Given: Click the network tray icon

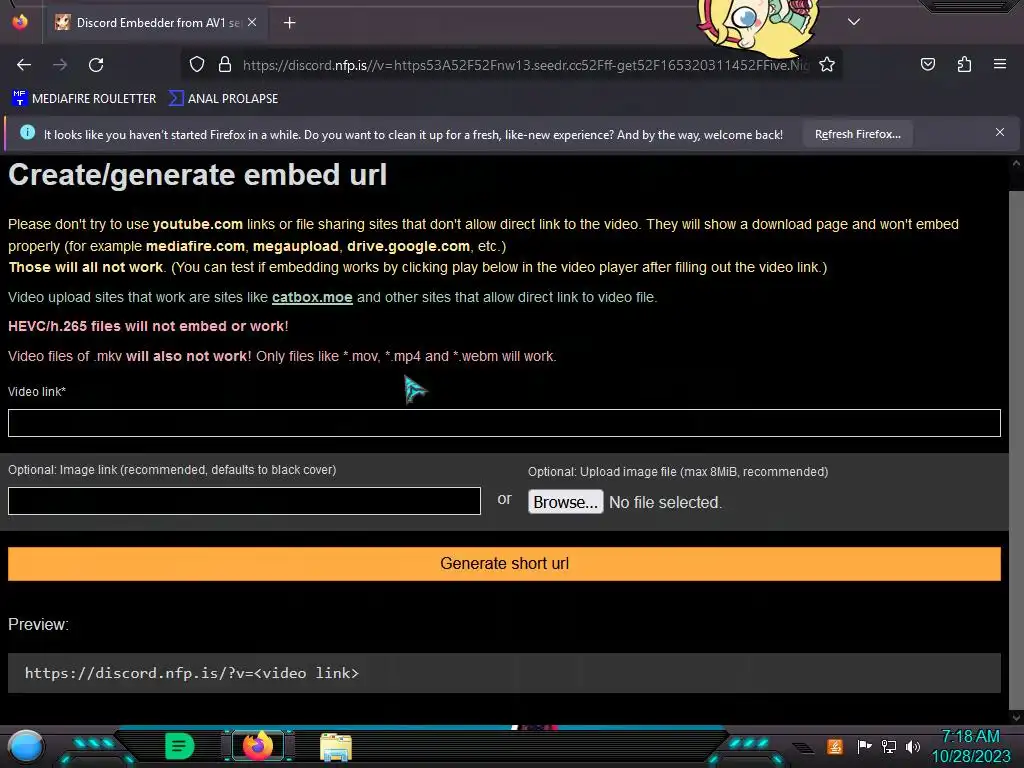Looking at the screenshot, I should click(x=888, y=746).
